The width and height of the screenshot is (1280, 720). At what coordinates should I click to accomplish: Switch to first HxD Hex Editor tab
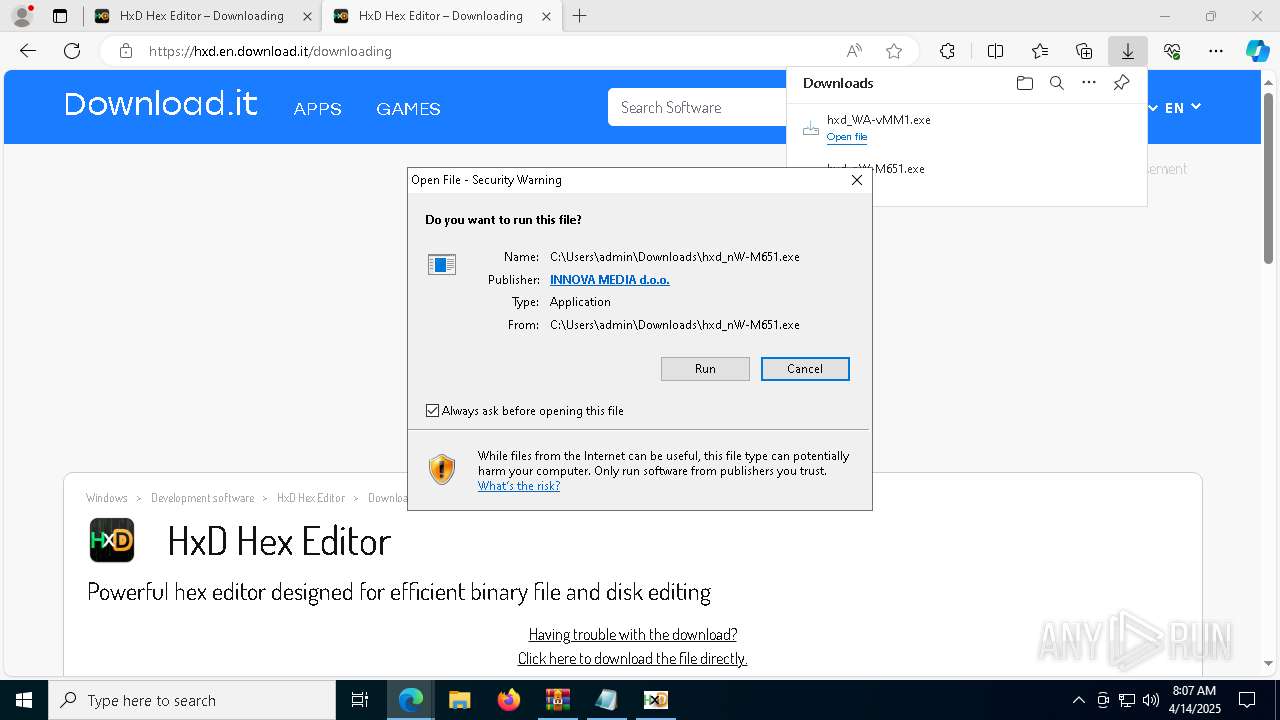201,16
